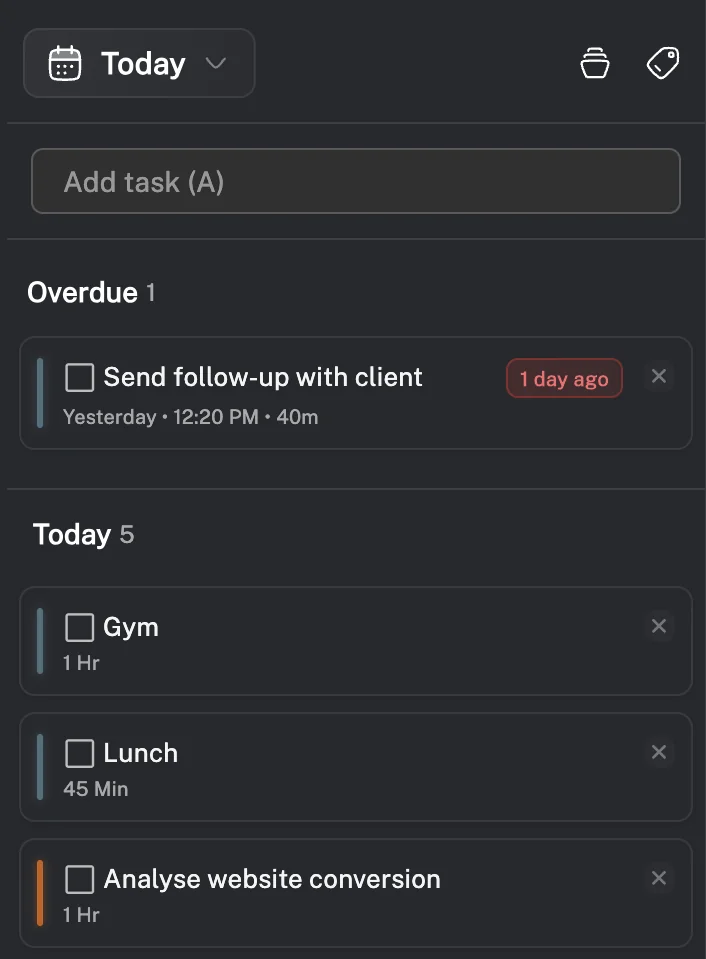Expand the Today selector chevron

click(214, 62)
